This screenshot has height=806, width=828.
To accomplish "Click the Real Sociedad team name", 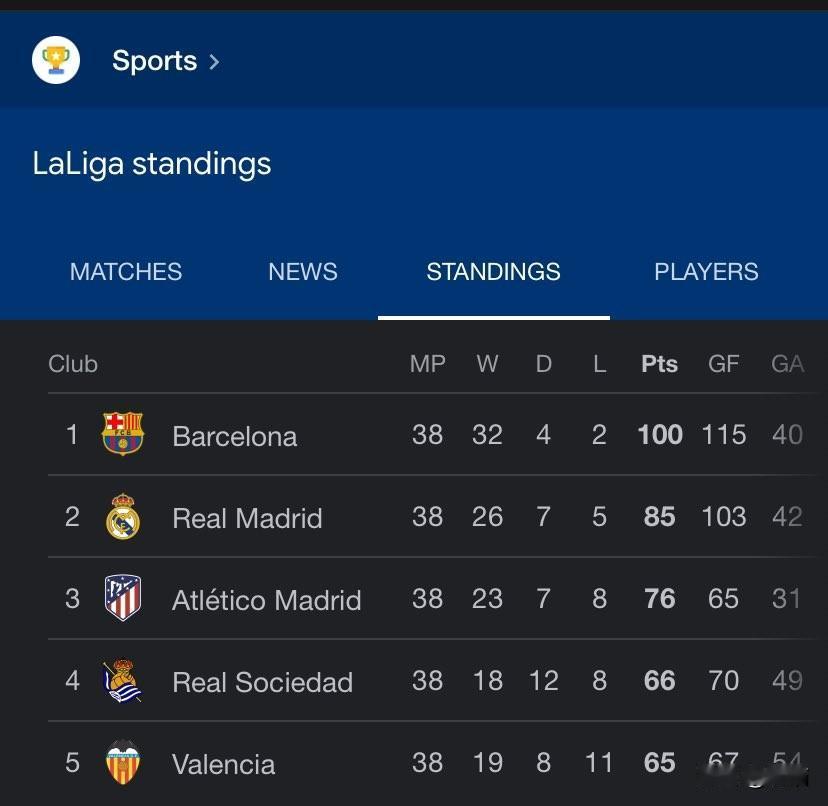I will (x=262, y=682).
